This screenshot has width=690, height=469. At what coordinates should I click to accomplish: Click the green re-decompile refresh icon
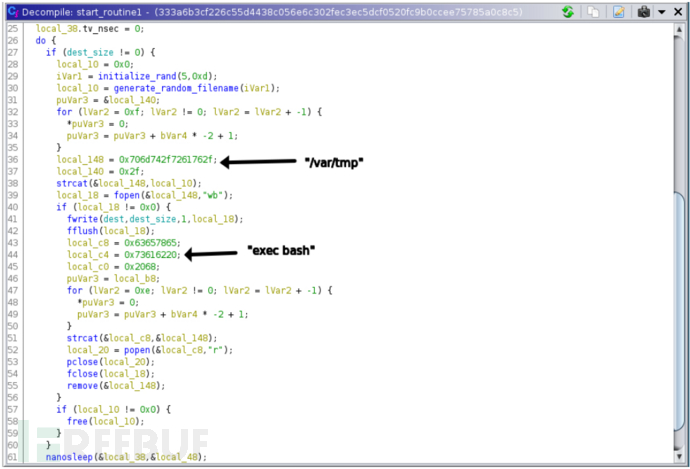pos(568,12)
